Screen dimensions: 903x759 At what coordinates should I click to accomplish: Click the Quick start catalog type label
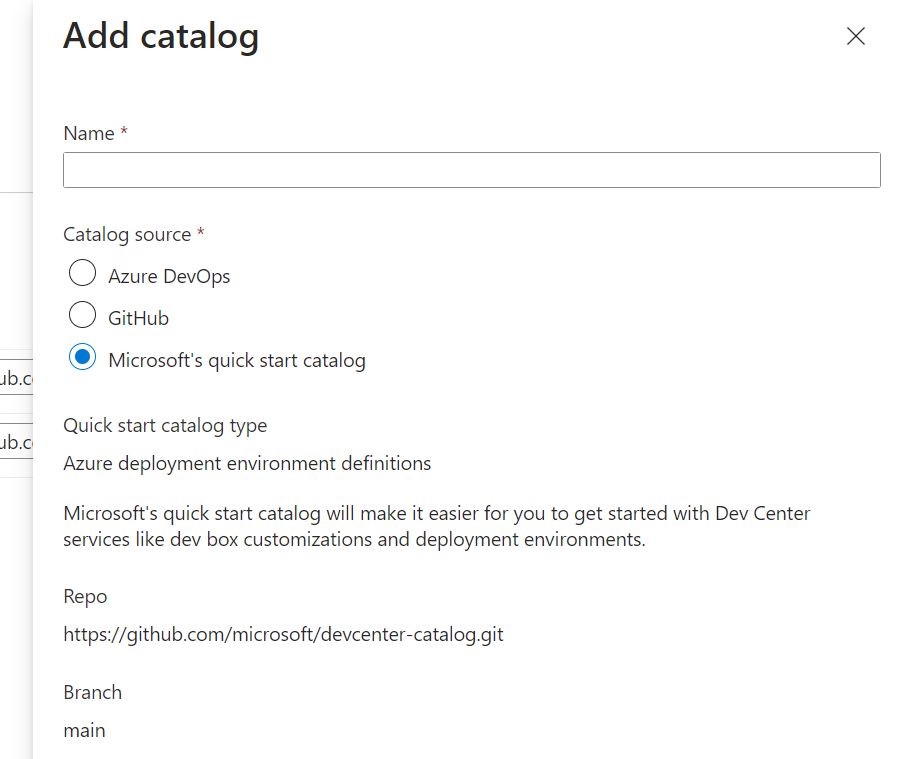tap(165, 425)
